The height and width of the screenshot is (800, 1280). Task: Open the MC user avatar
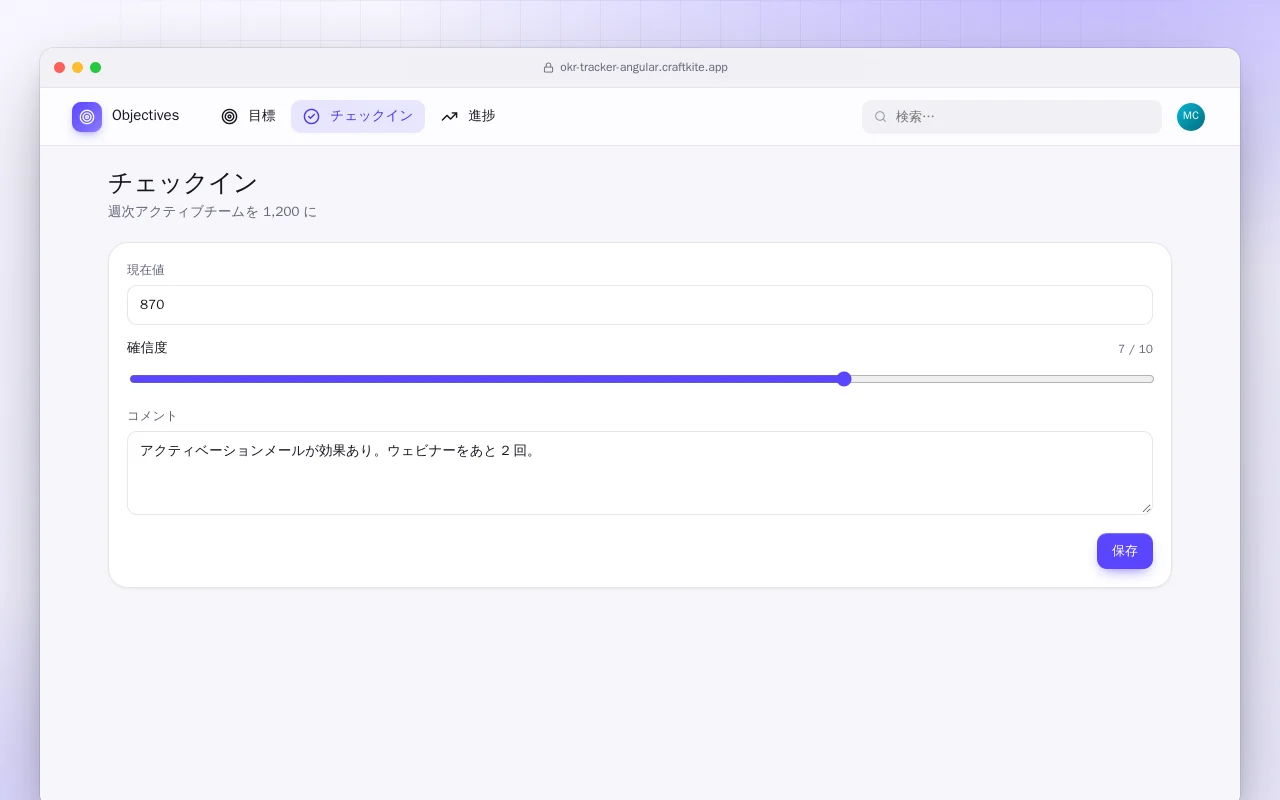[x=1190, y=117]
